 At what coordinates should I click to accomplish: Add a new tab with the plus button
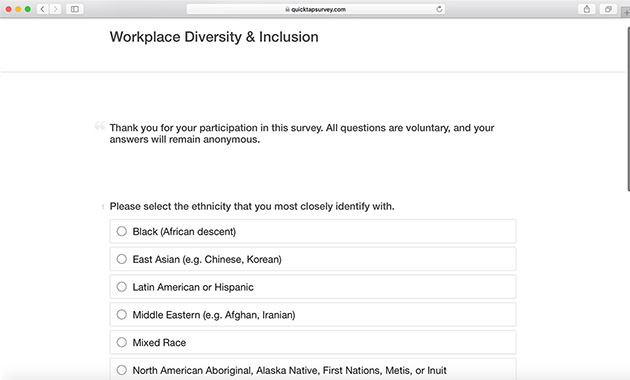(x=626, y=12)
